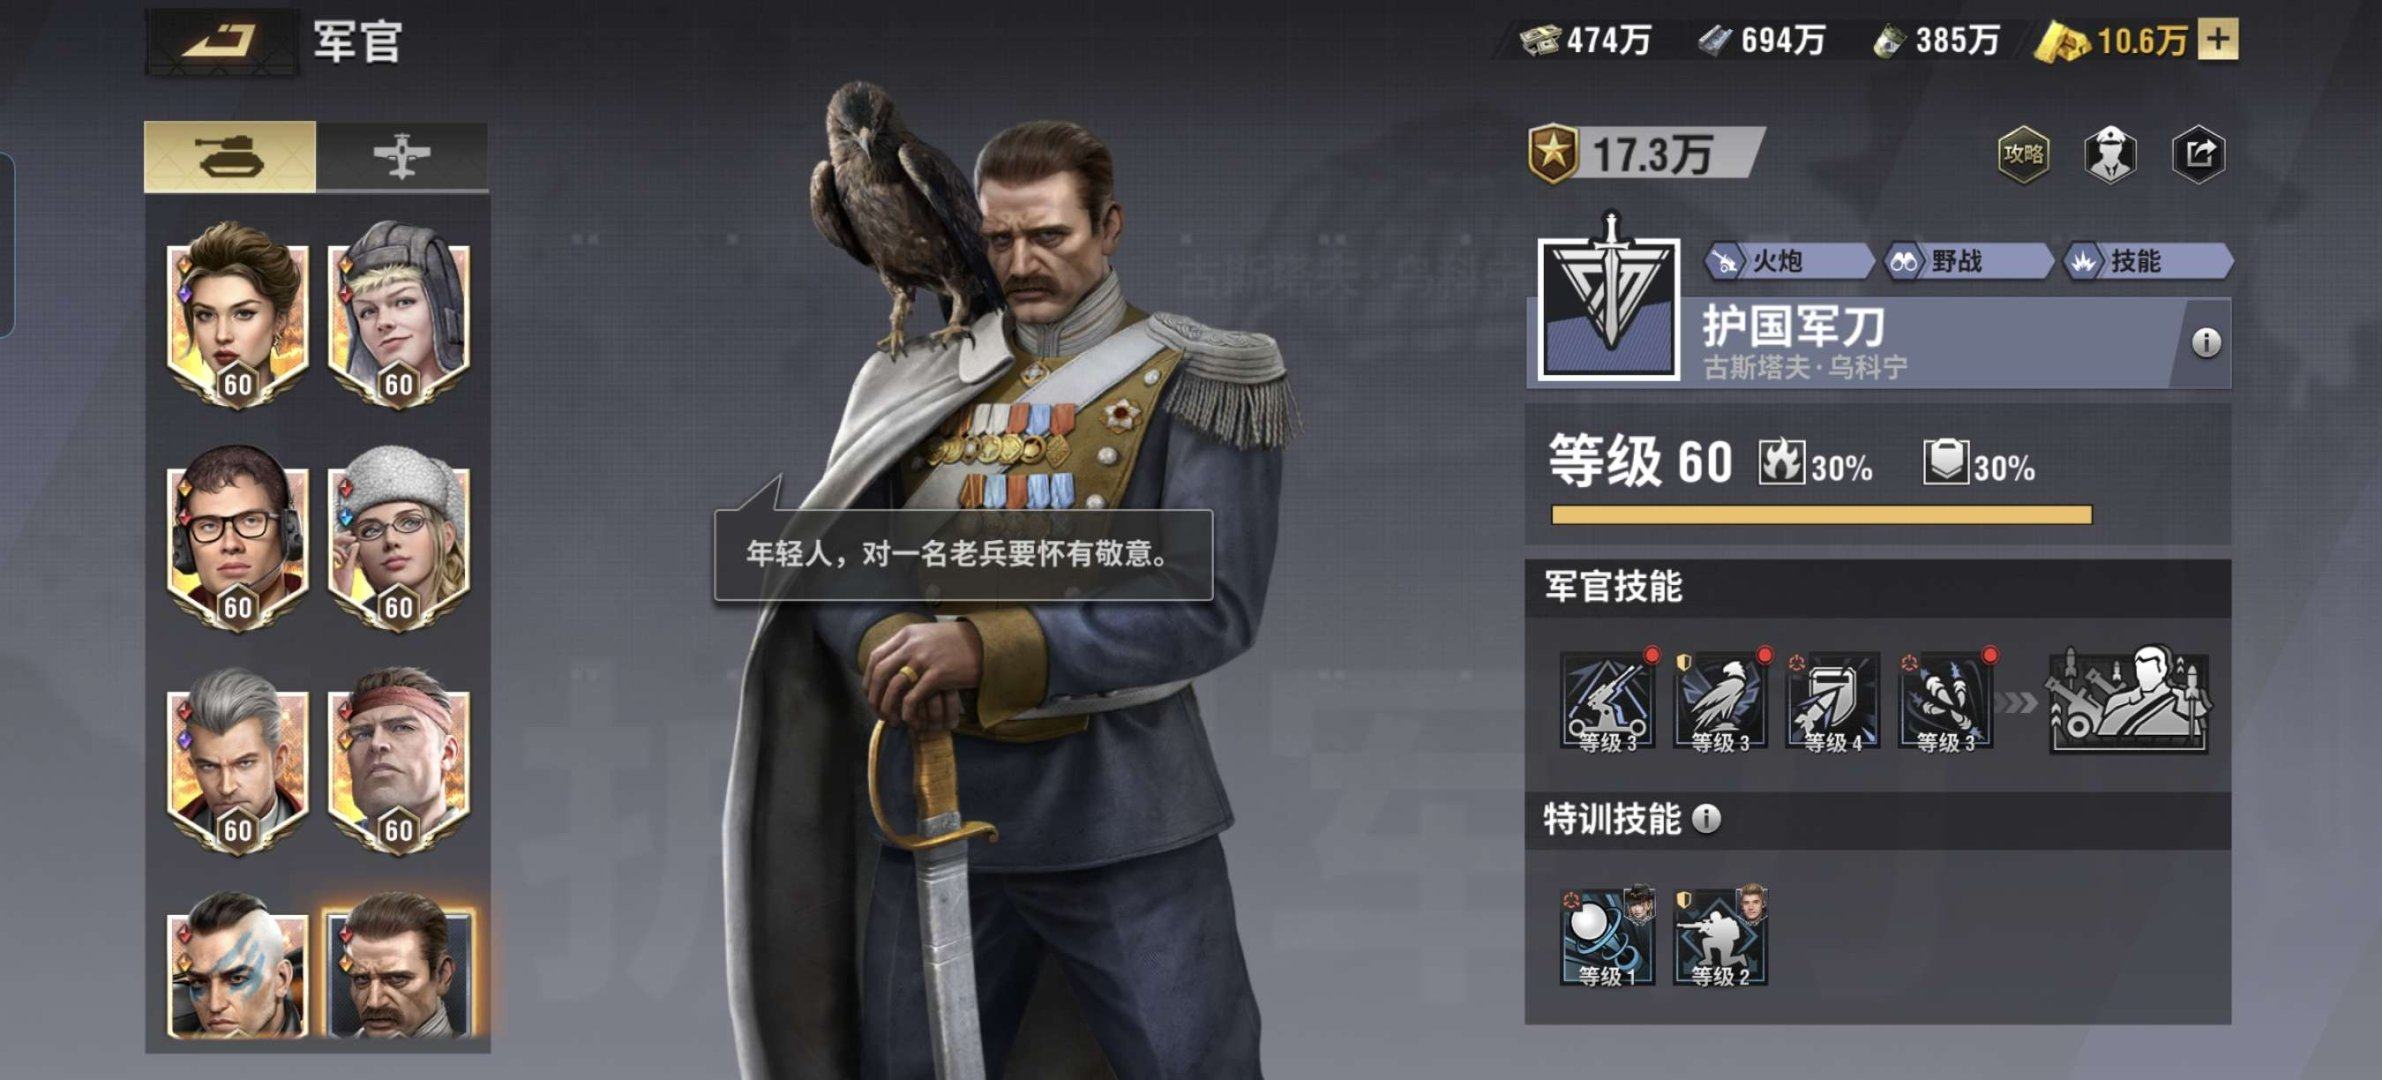Select the 等级4 officer skill icon
Screen dimensions: 2382x1080
click(x=1832, y=700)
